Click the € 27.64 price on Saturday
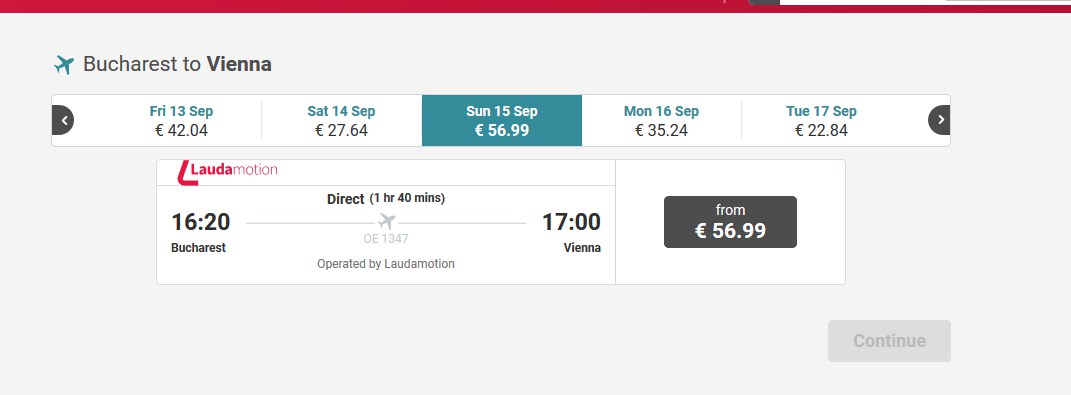This screenshot has width=1071, height=395. [x=342, y=130]
